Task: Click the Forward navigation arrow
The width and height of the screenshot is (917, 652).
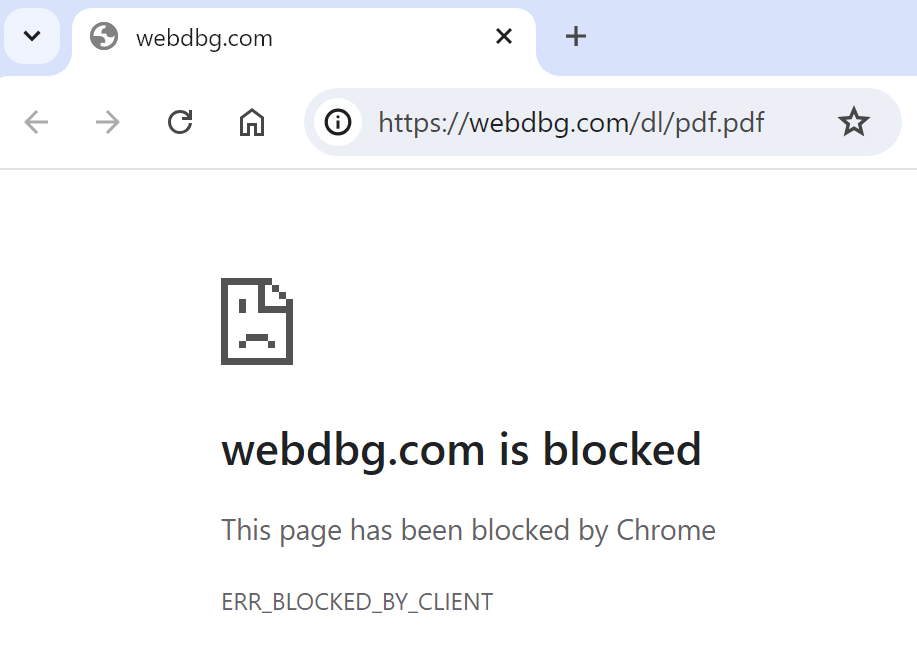Action: click(108, 122)
